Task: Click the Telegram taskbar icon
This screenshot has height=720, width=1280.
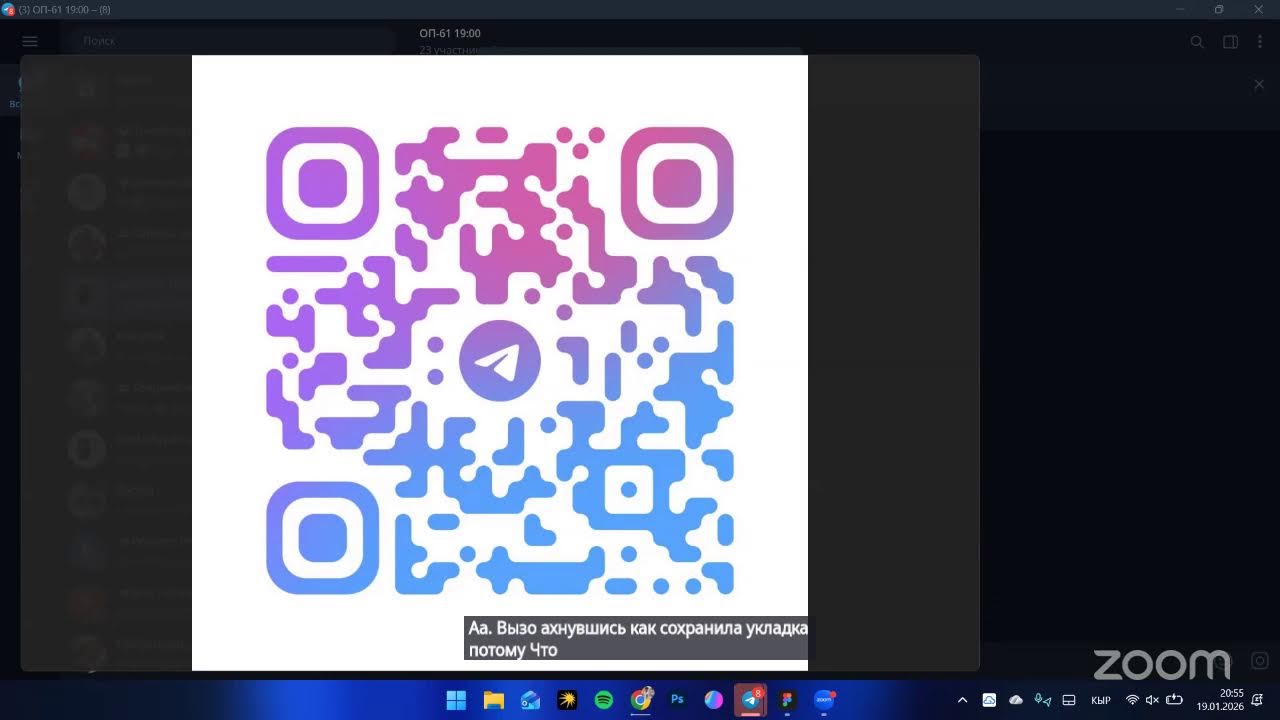Action: click(x=750, y=700)
